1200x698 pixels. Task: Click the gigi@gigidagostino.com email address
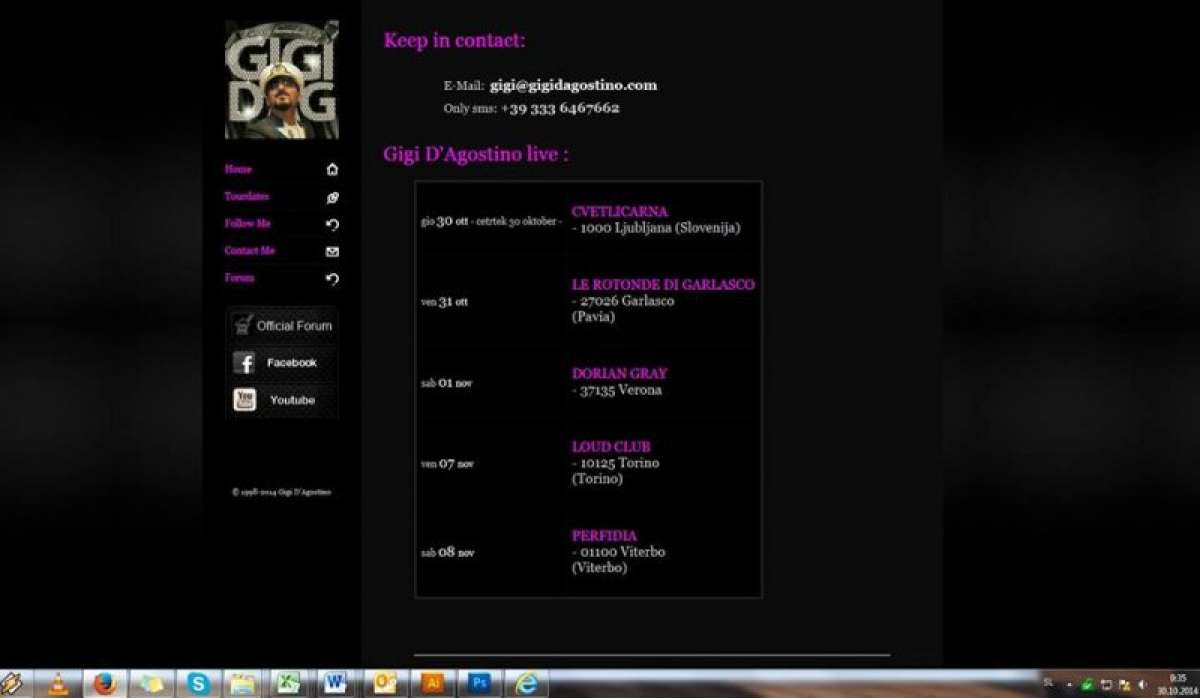(573, 85)
